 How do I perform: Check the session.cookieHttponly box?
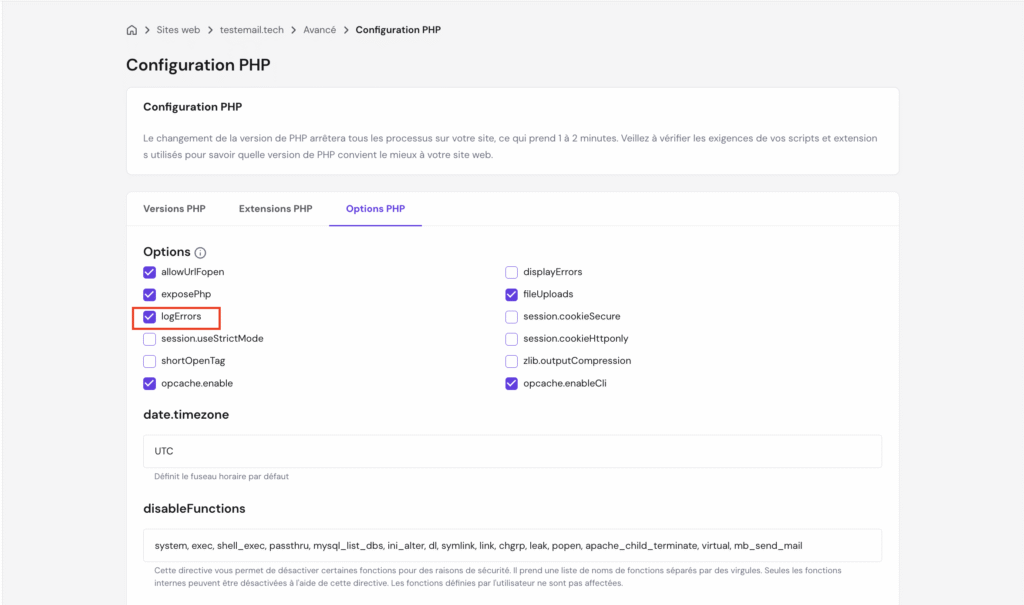tap(512, 339)
